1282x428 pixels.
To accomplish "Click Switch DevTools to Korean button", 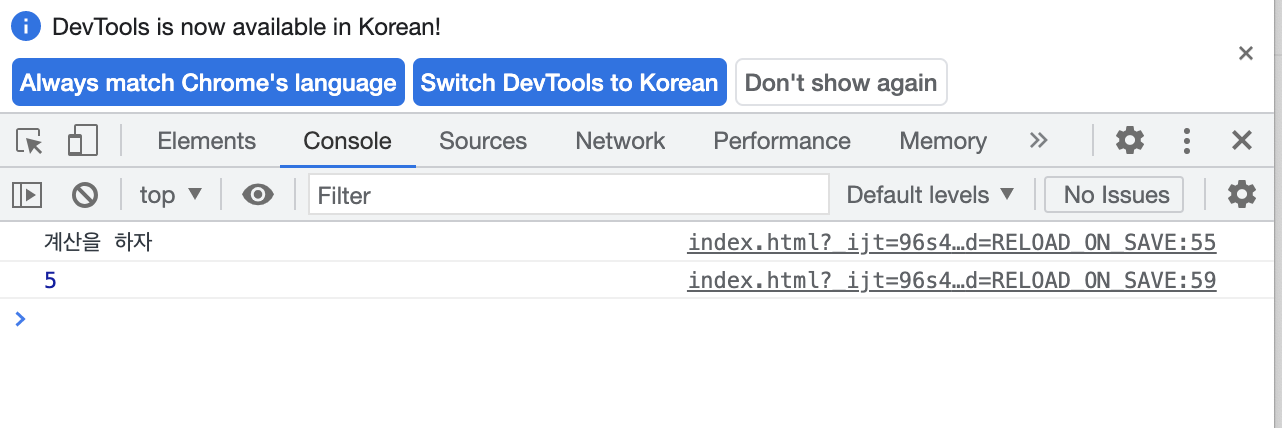I will tap(570, 82).
